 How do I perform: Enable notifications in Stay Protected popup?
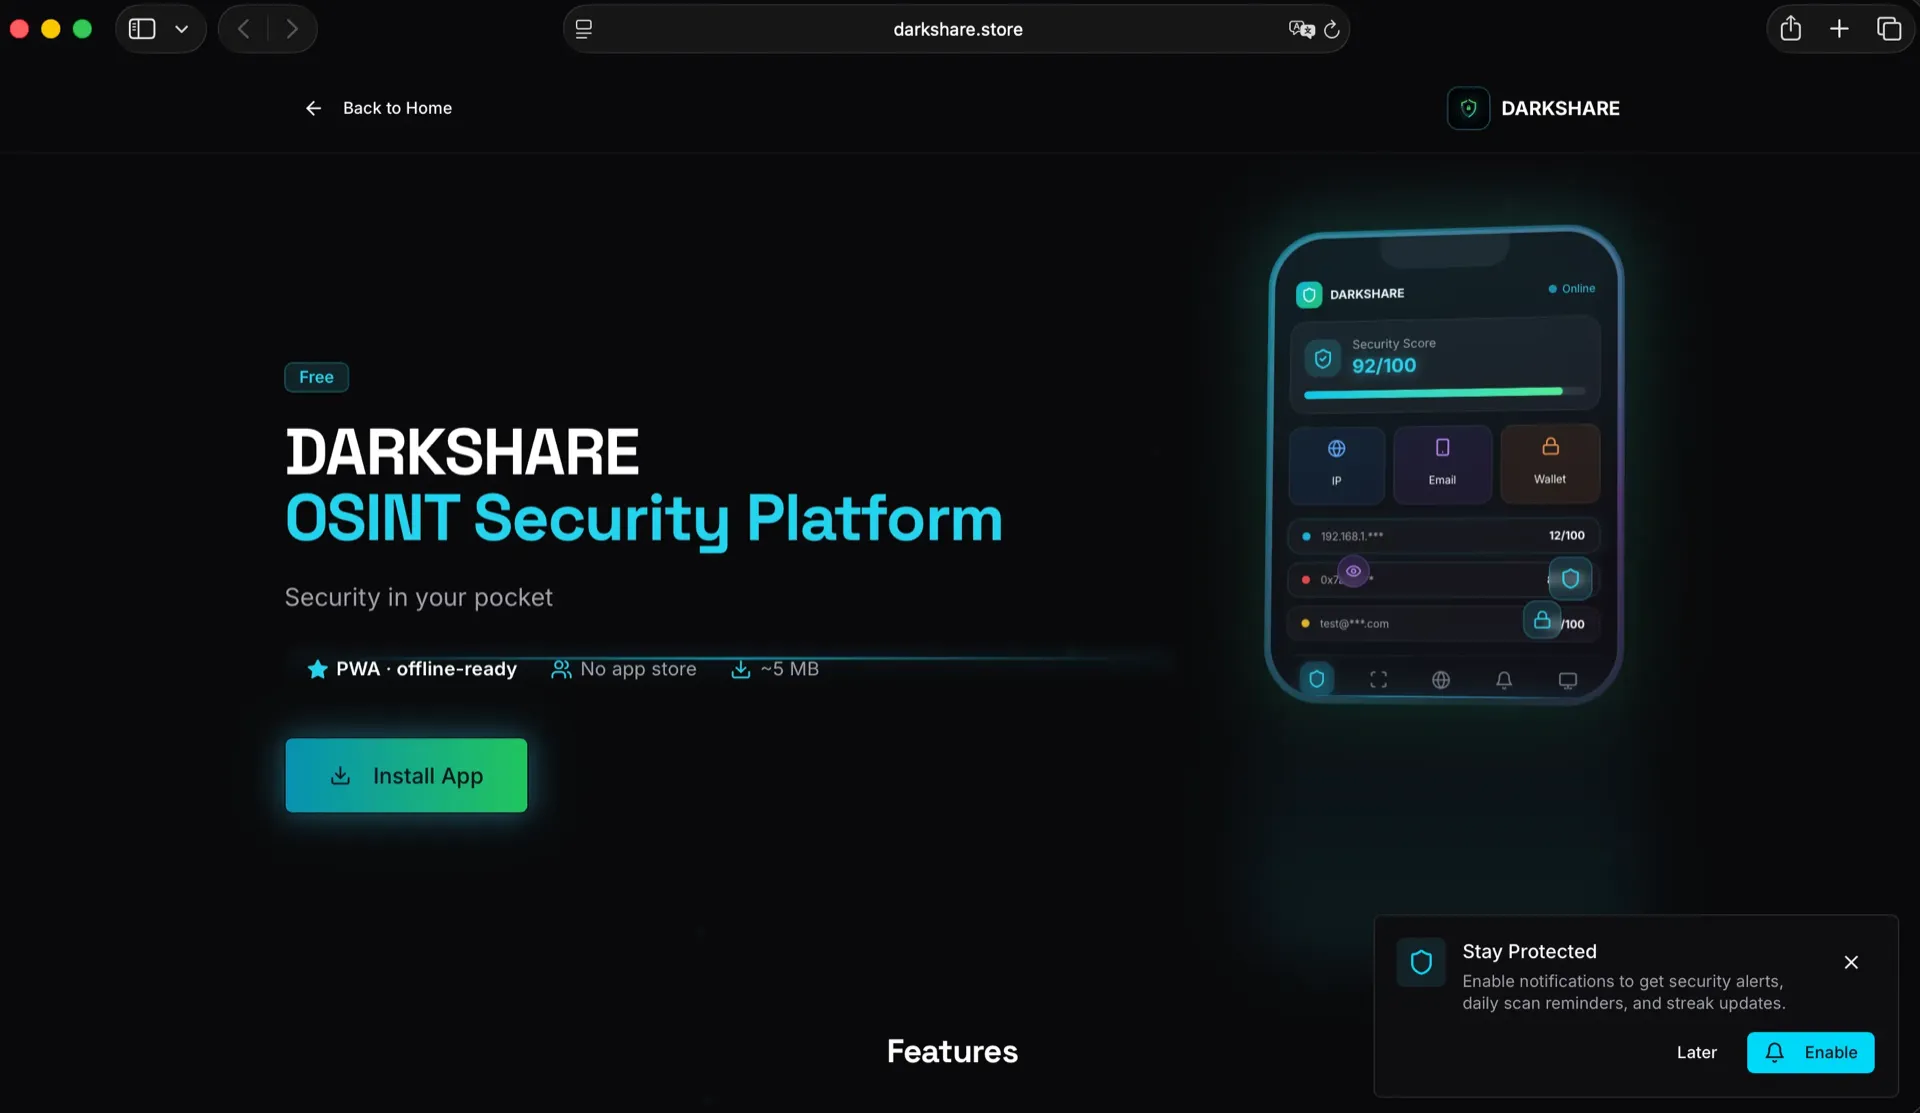[x=1810, y=1052]
